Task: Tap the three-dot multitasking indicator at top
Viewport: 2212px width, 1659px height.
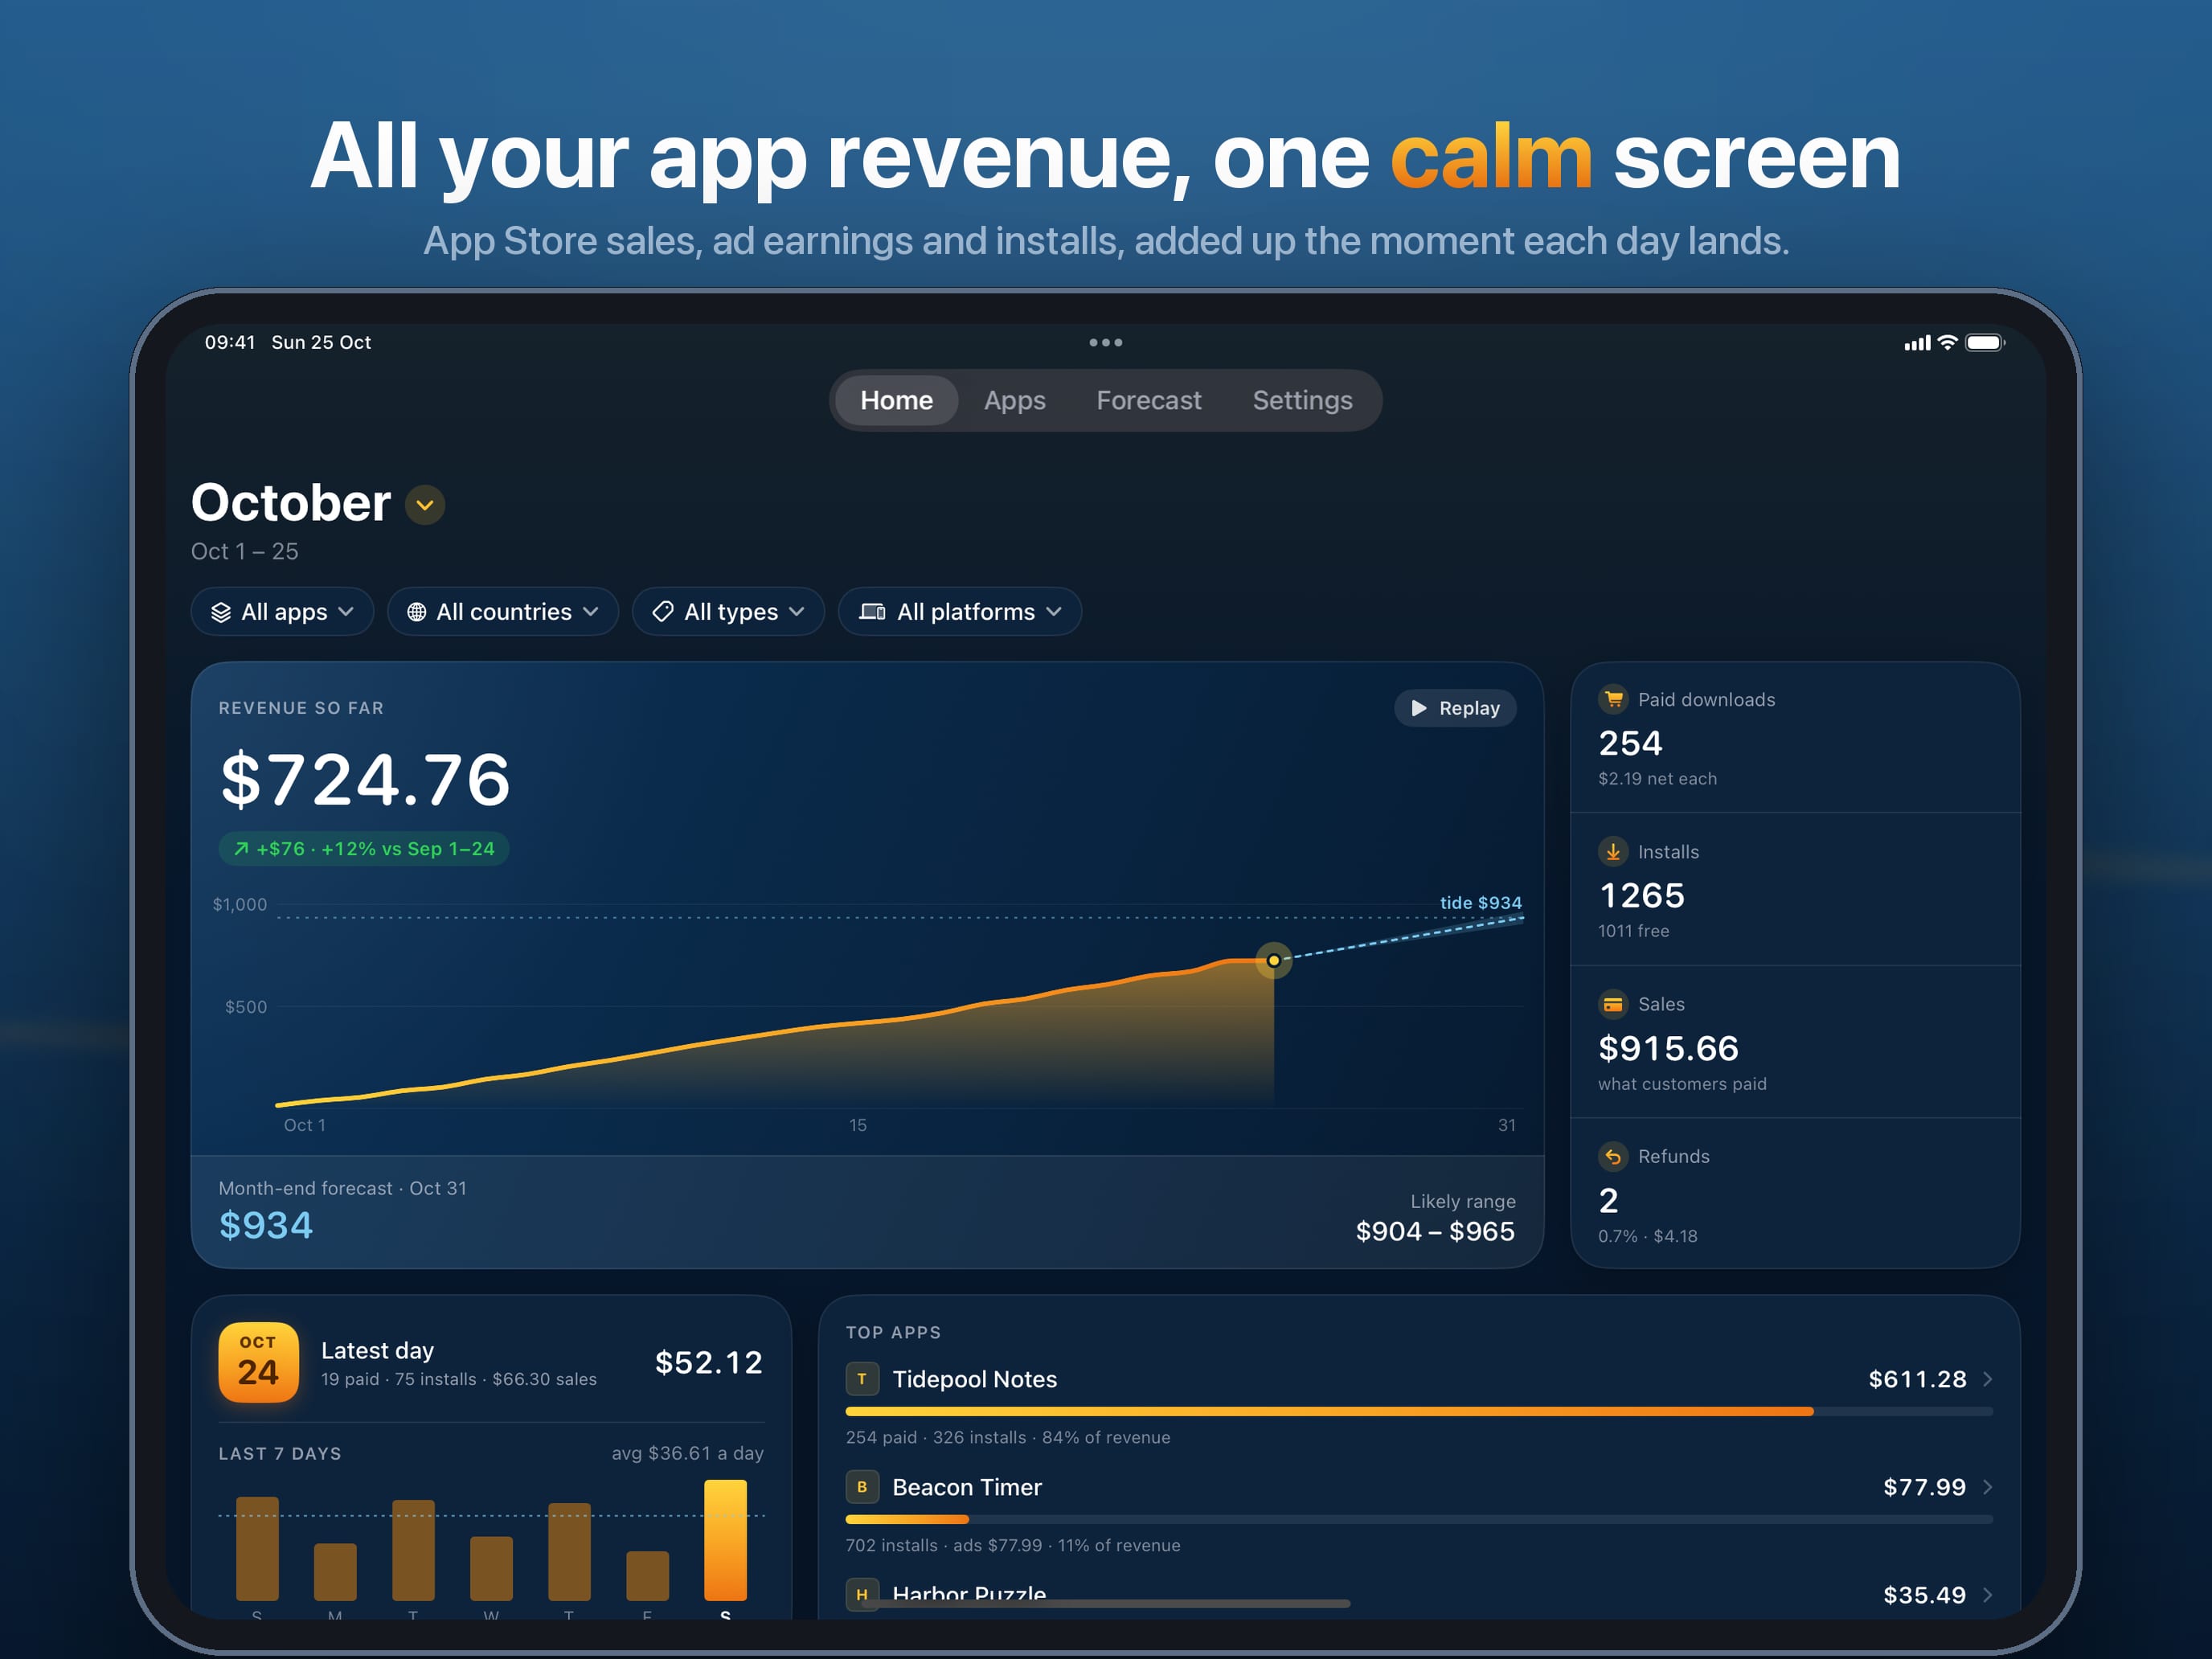Action: [x=1105, y=342]
